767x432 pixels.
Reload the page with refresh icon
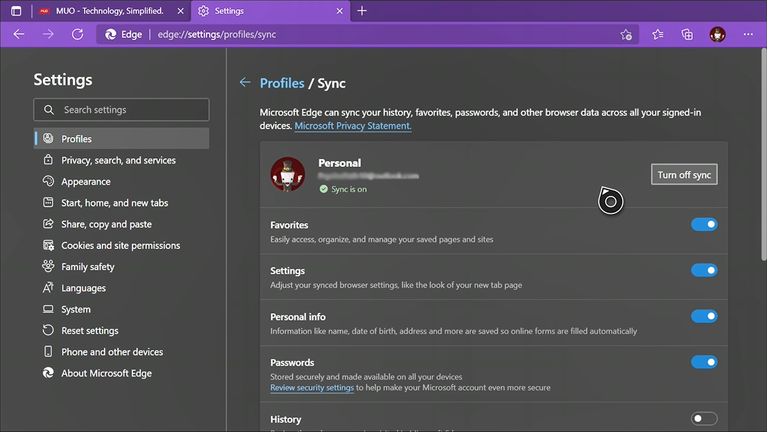tap(77, 34)
